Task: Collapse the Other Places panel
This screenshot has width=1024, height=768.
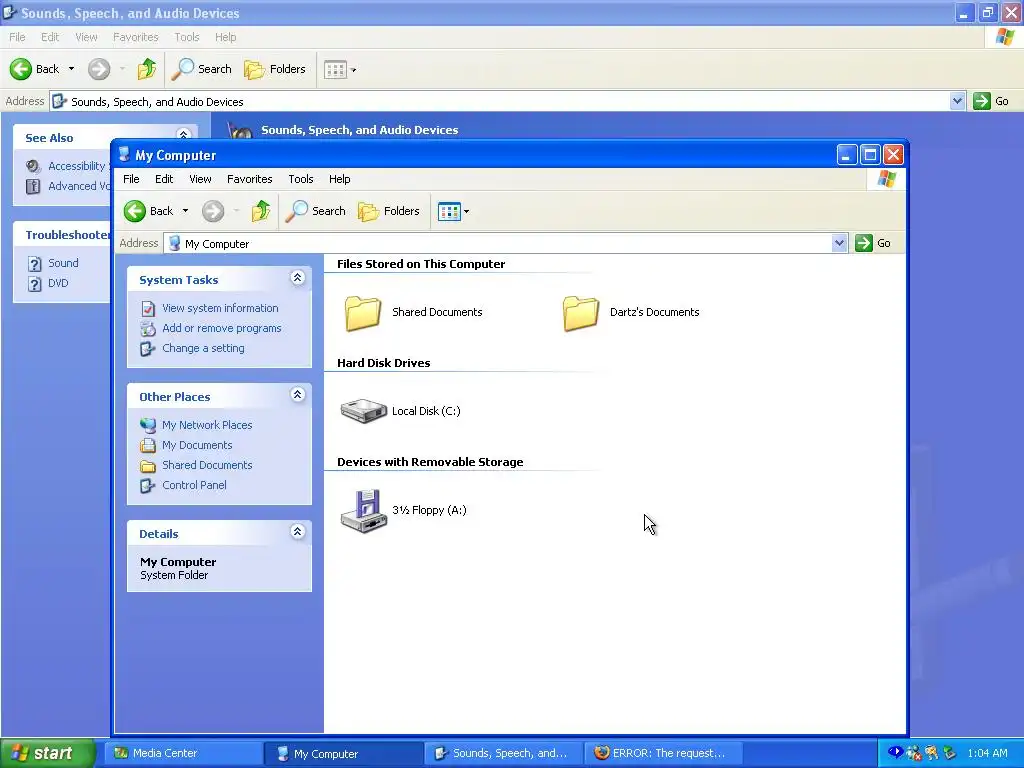Action: tap(297, 395)
